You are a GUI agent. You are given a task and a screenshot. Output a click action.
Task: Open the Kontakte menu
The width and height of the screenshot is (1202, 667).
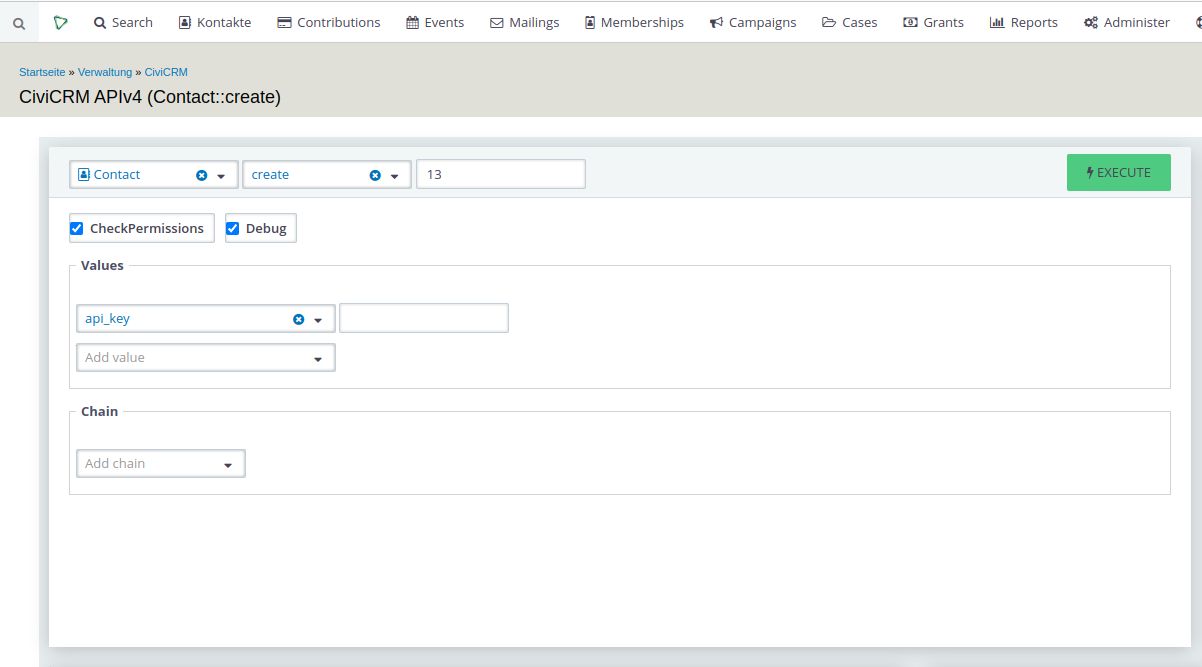click(x=214, y=22)
